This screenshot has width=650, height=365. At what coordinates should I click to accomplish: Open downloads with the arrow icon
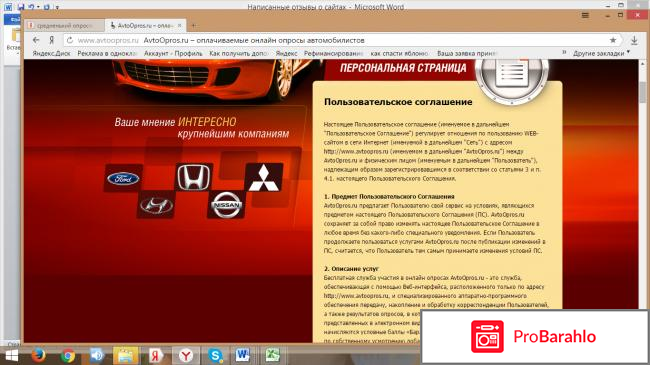pyautogui.click(x=634, y=40)
